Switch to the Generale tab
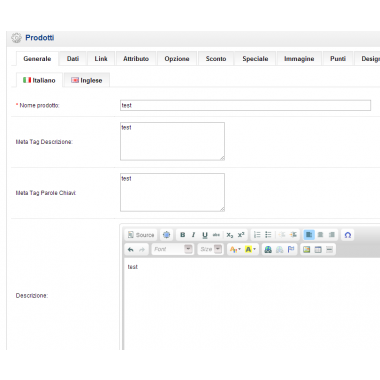Image resolution: width=380 pixels, height=380 pixels. (x=37, y=59)
